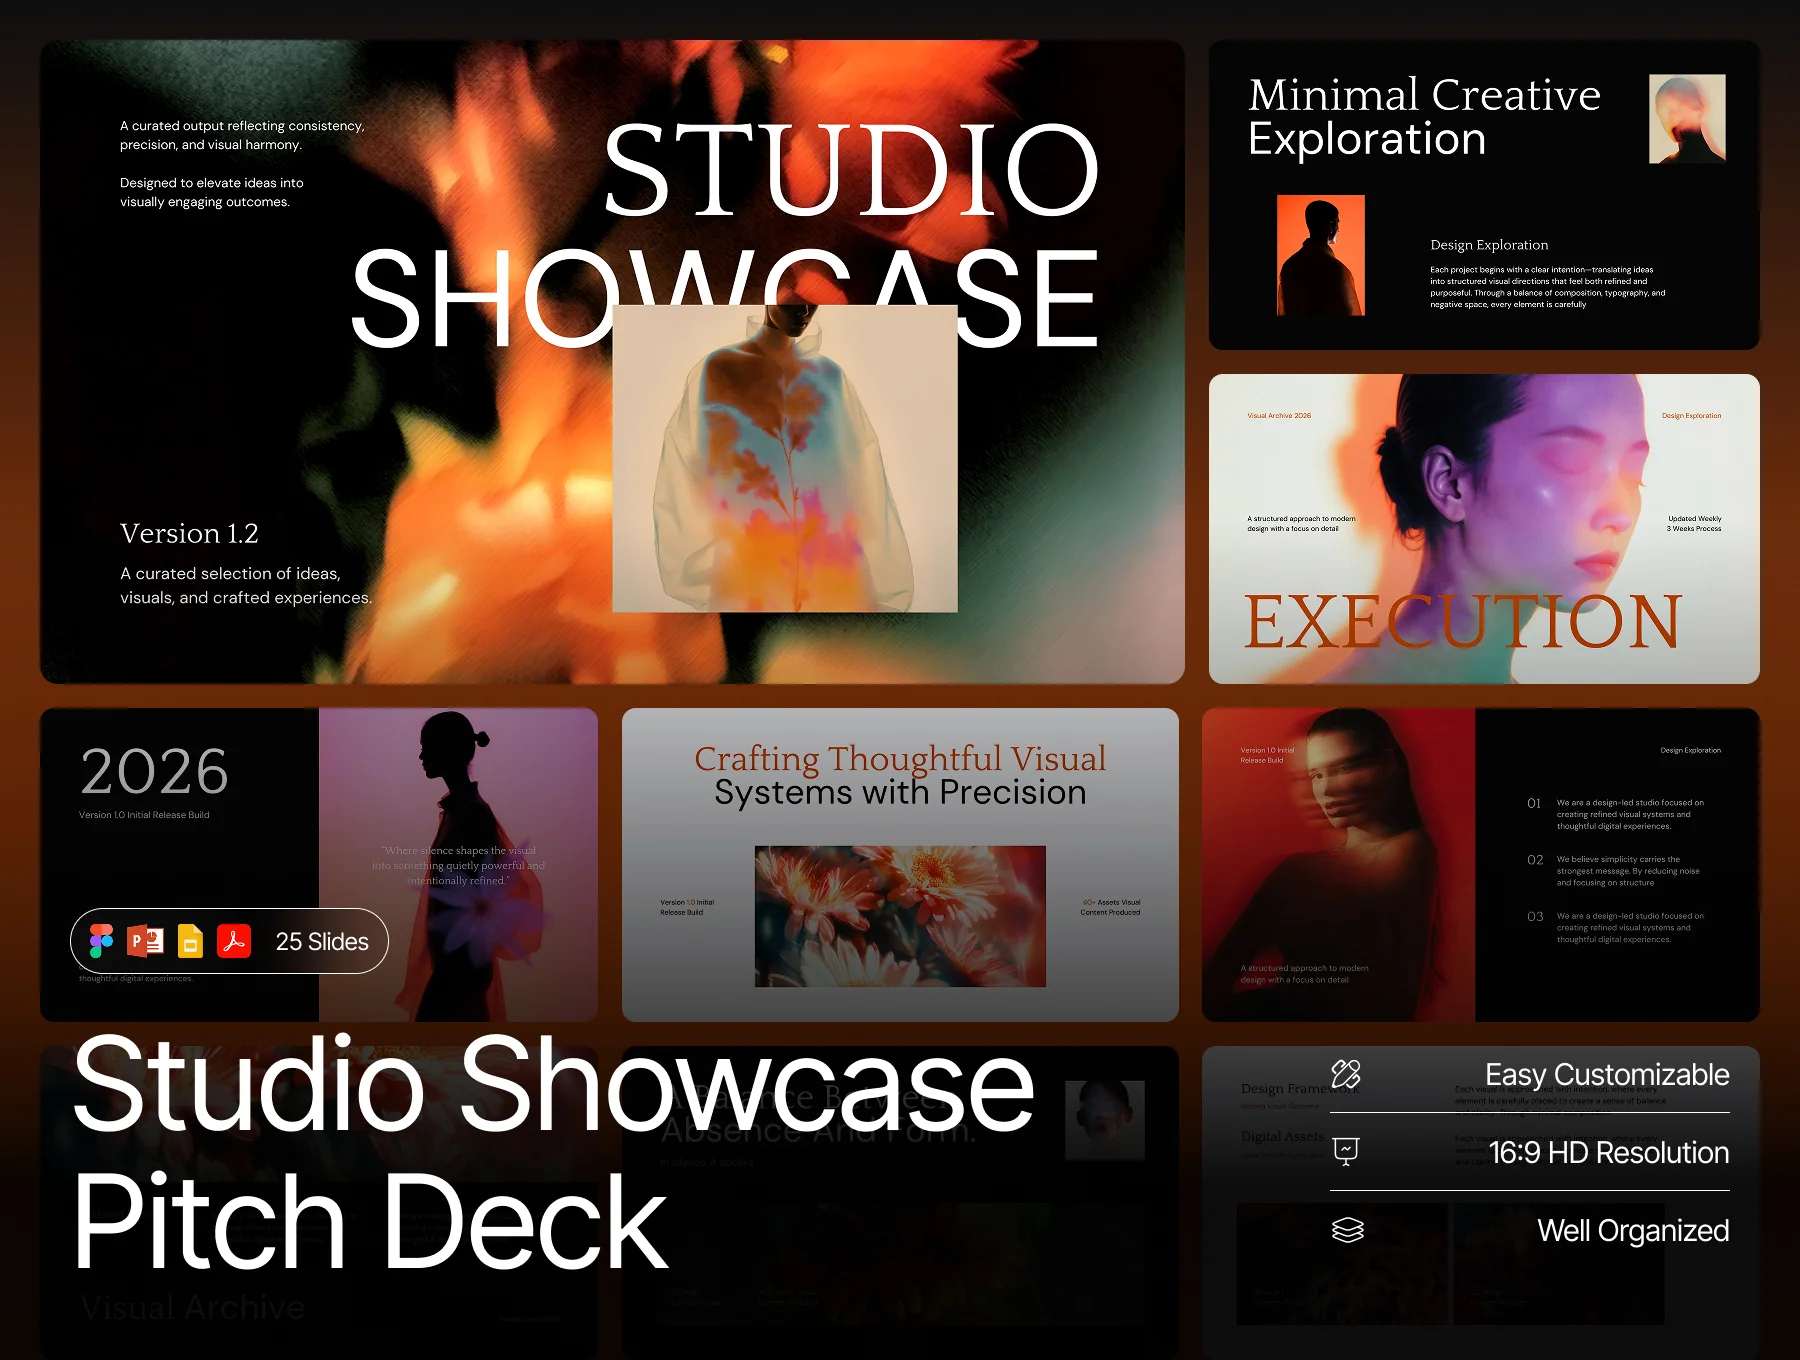Click the red-toned woman portrait on the numbered list slide
Viewport: 1800px width, 1360px height.
[x=1338, y=864]
